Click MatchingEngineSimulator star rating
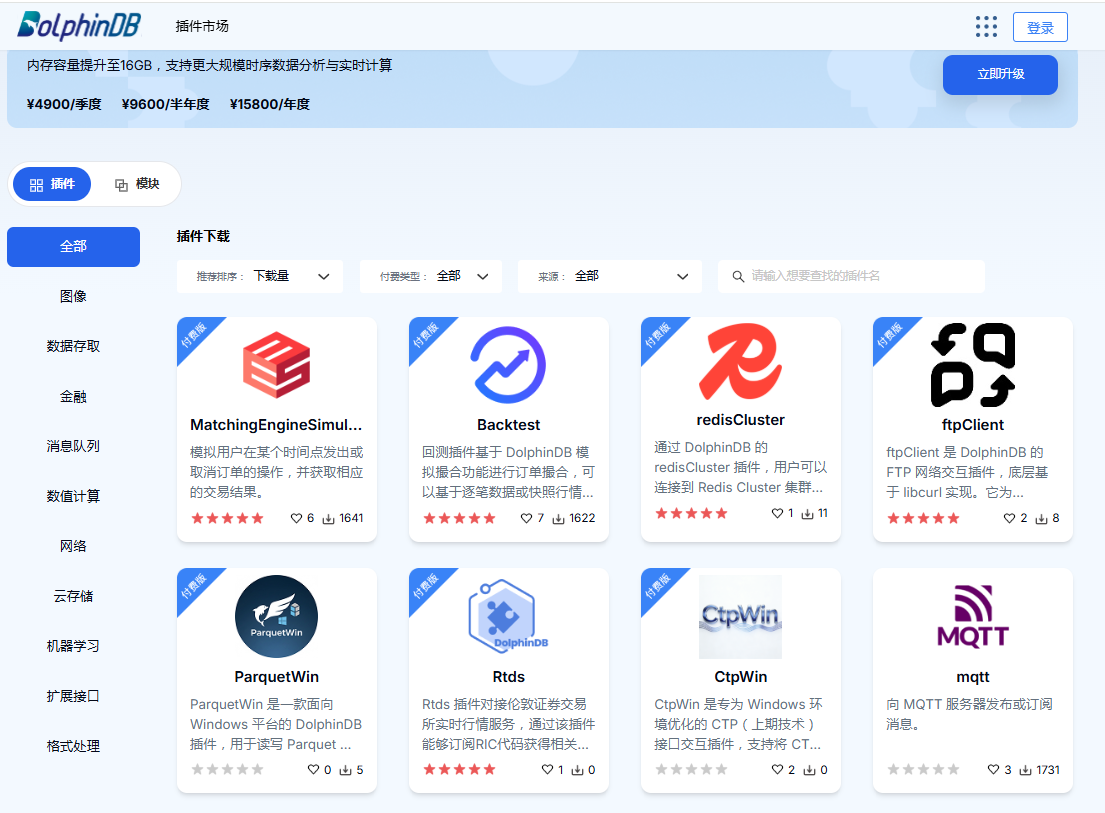 pyautogui.click(x=228, y=519)
